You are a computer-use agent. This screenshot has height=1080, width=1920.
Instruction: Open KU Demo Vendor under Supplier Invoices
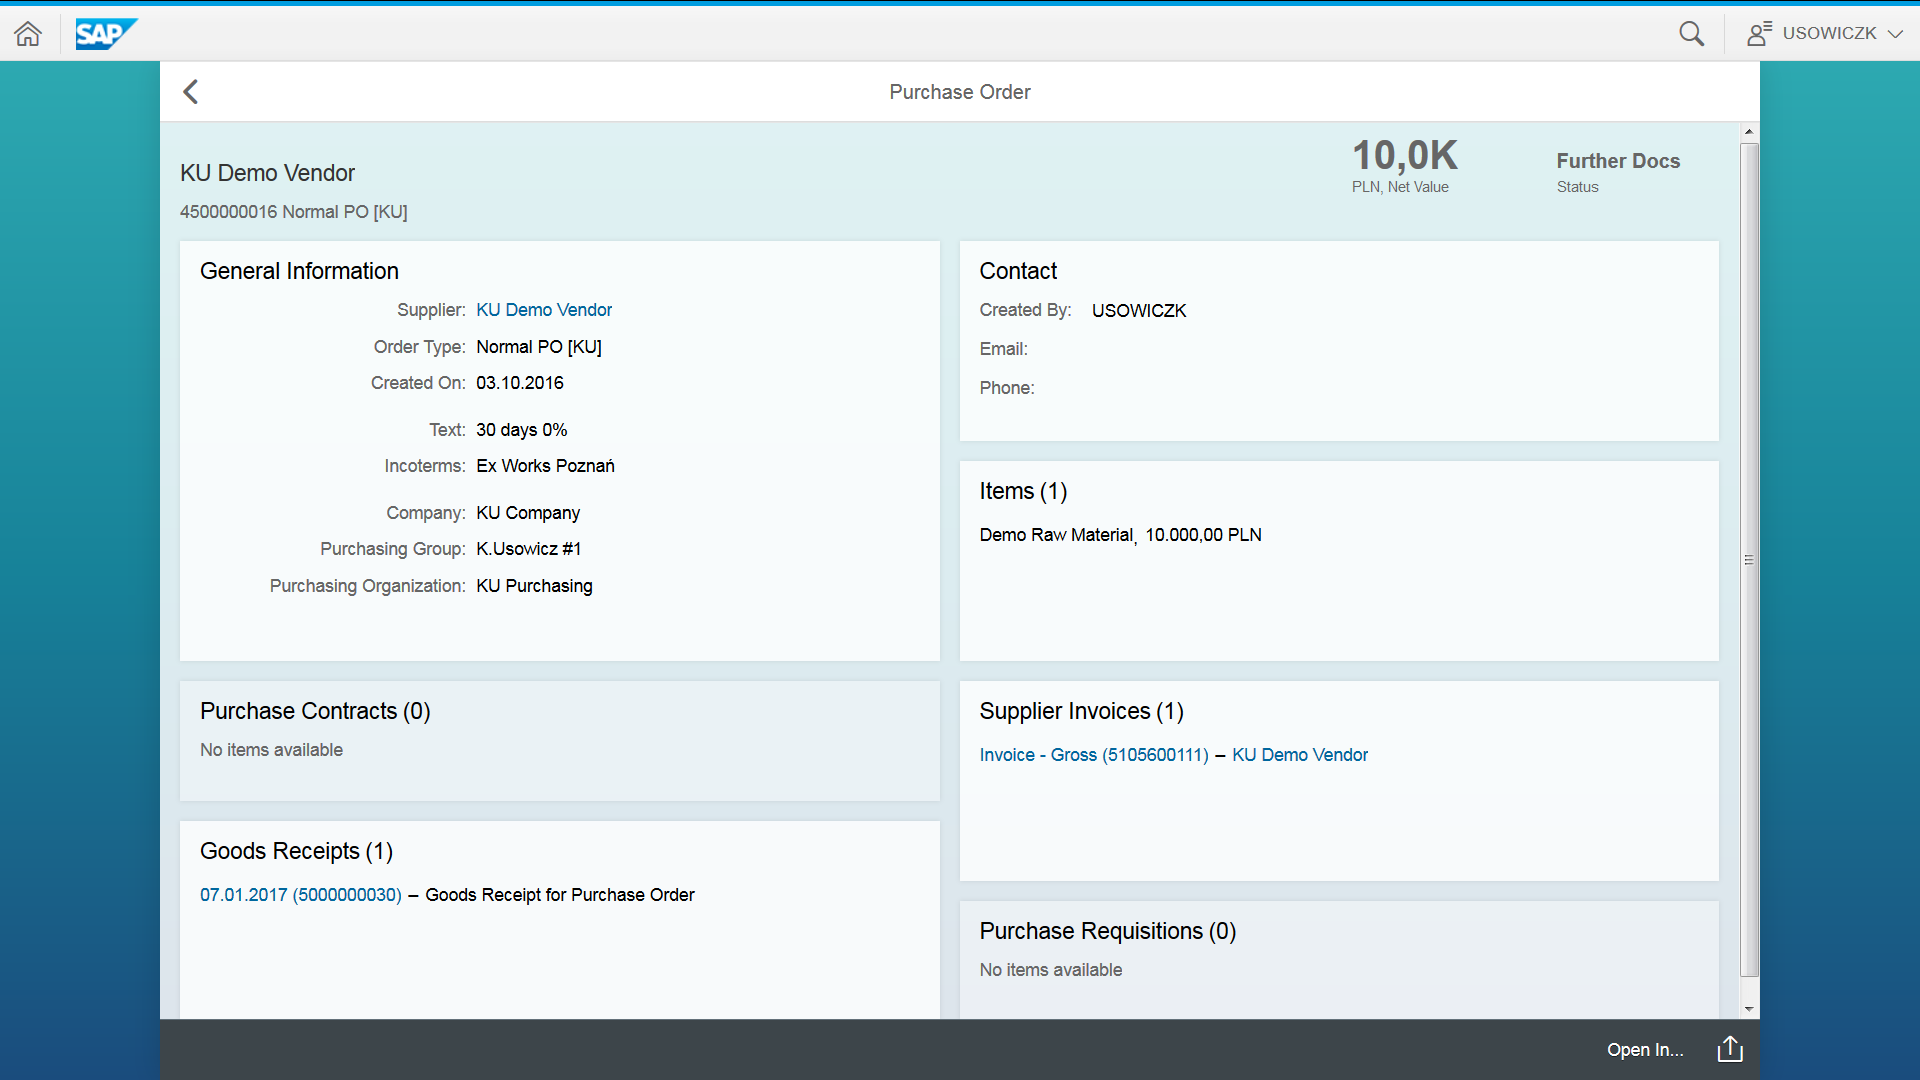[1300, 755]
